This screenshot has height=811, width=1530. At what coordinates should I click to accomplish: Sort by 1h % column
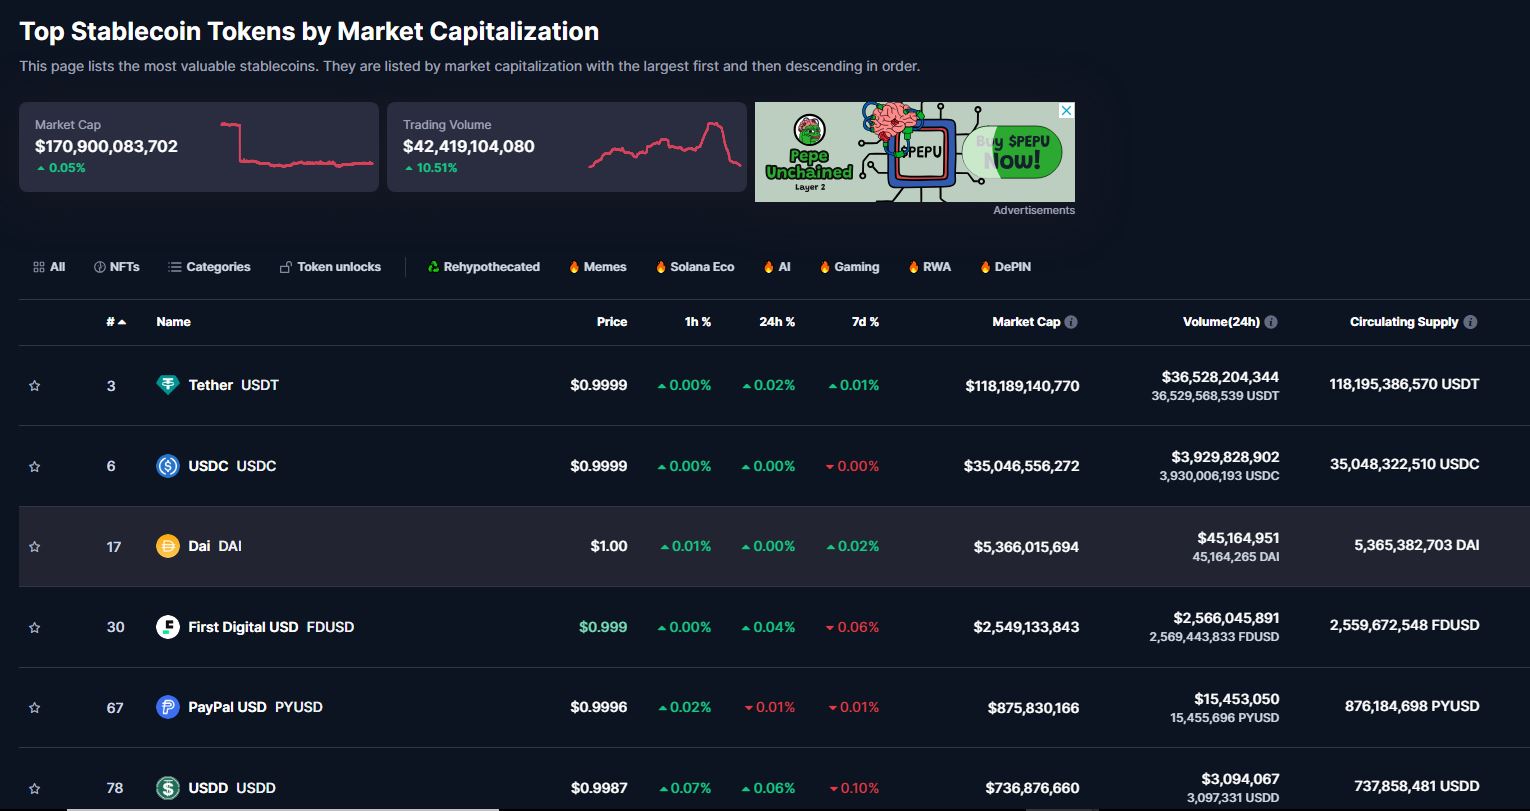tap(697, 322)
